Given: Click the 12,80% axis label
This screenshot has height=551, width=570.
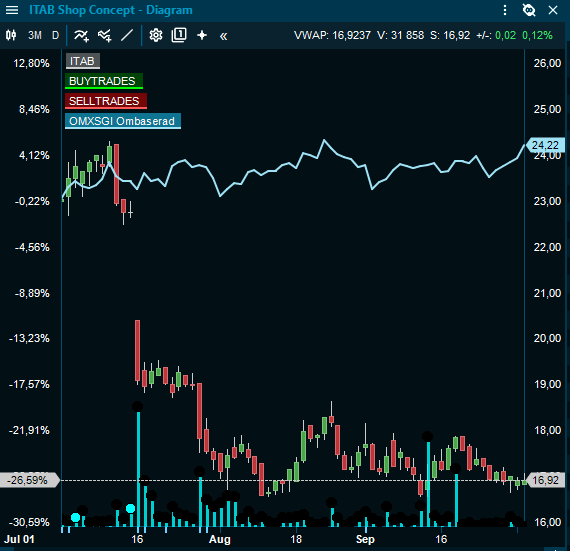Looking at the screenshot, I should click(31, 63).
